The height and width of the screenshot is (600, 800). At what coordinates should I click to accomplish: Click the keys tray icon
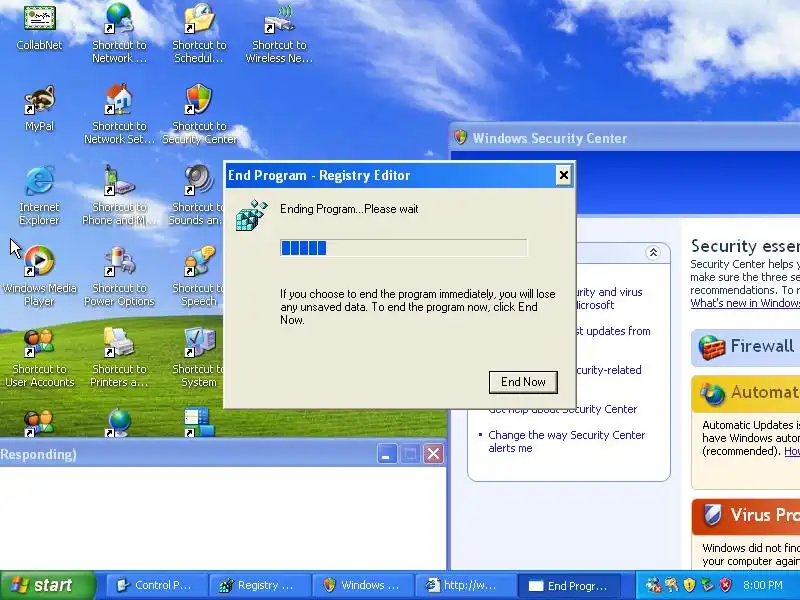[671, 585]
